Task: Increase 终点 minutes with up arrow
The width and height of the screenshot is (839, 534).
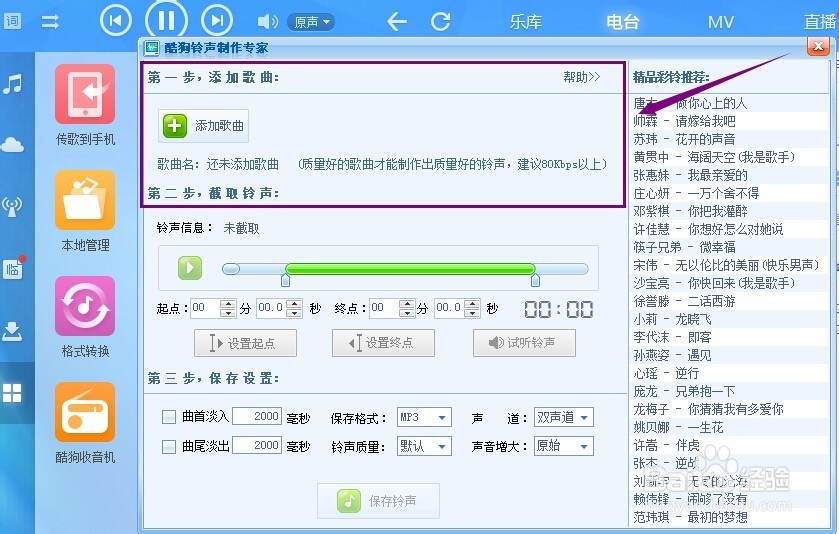Action: pos(407,303)
